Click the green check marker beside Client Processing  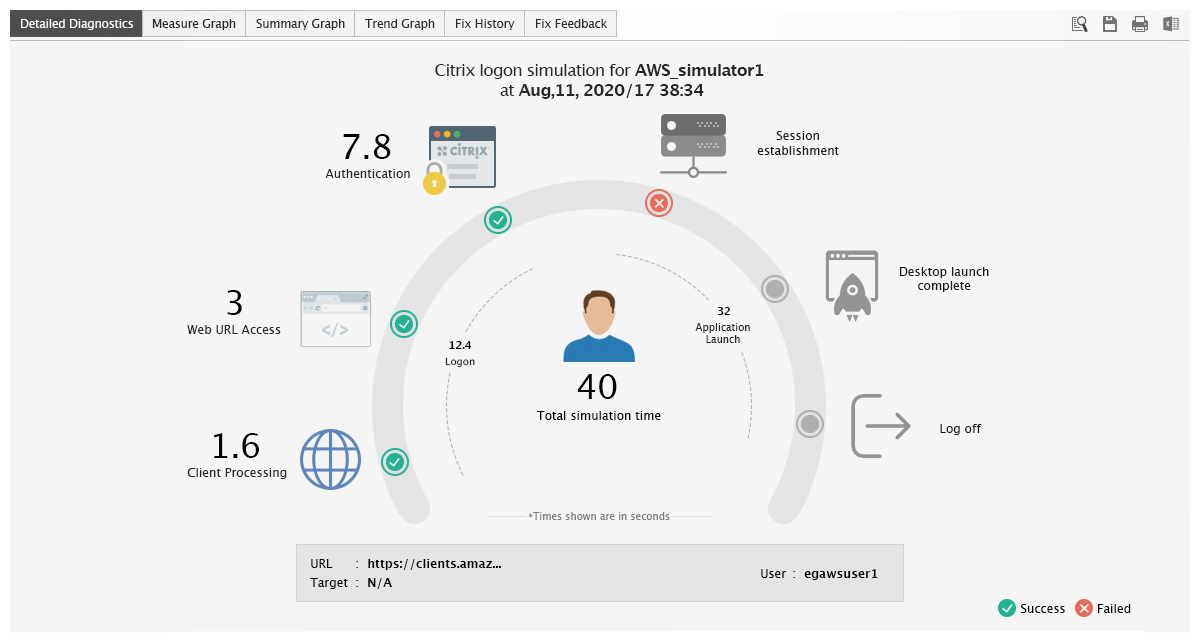(x=396, y=461)
